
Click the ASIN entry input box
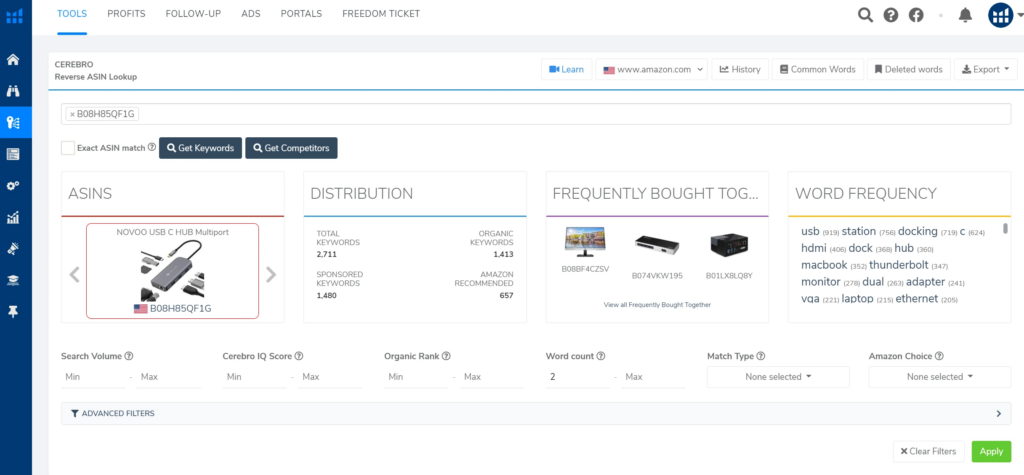pos(536,114)
